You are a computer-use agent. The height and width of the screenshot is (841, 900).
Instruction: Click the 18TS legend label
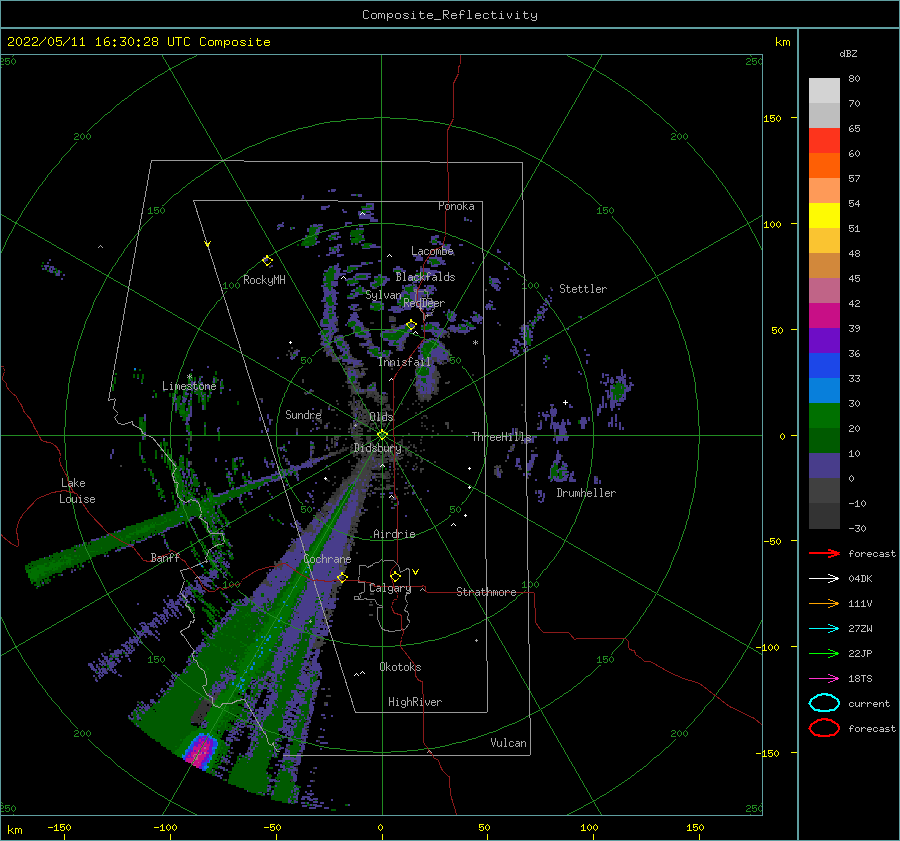click(x=860, y=679)
